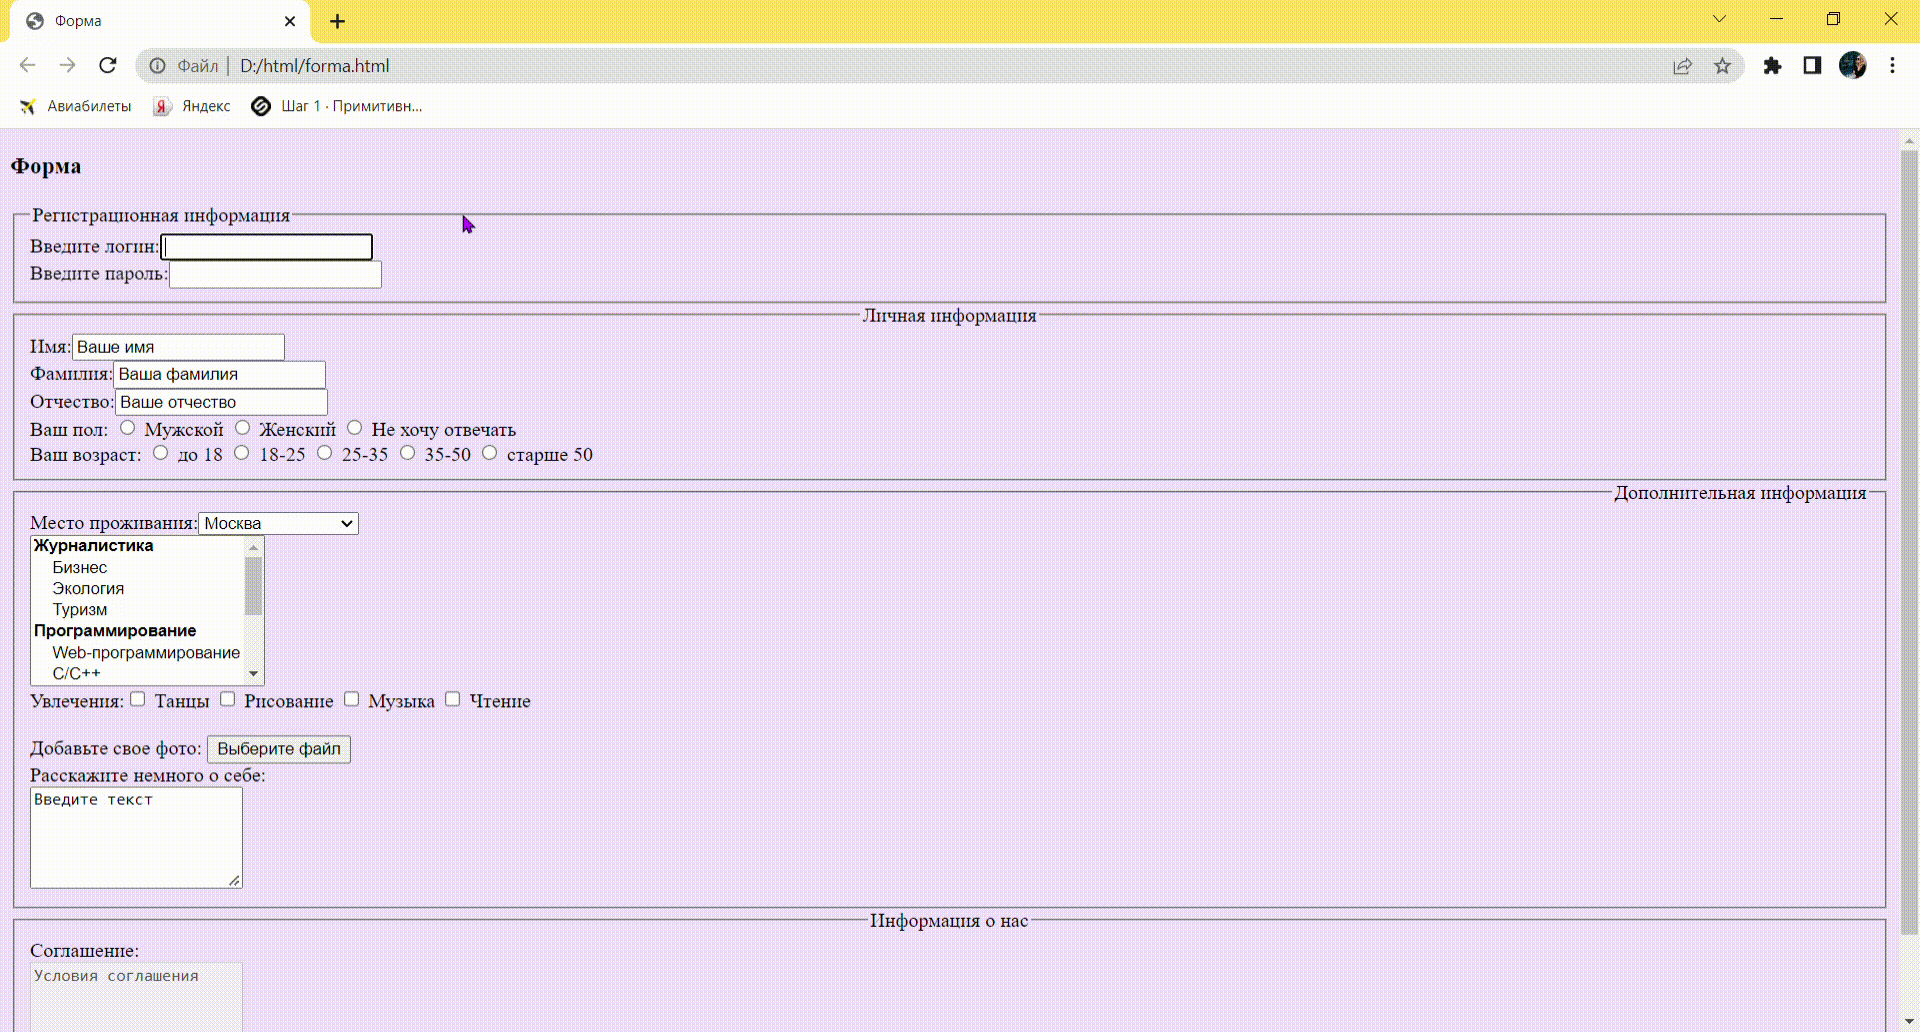Click the Выберите файл button
The height and width of the screenshot is (1032, 1920).
(279, 749)
